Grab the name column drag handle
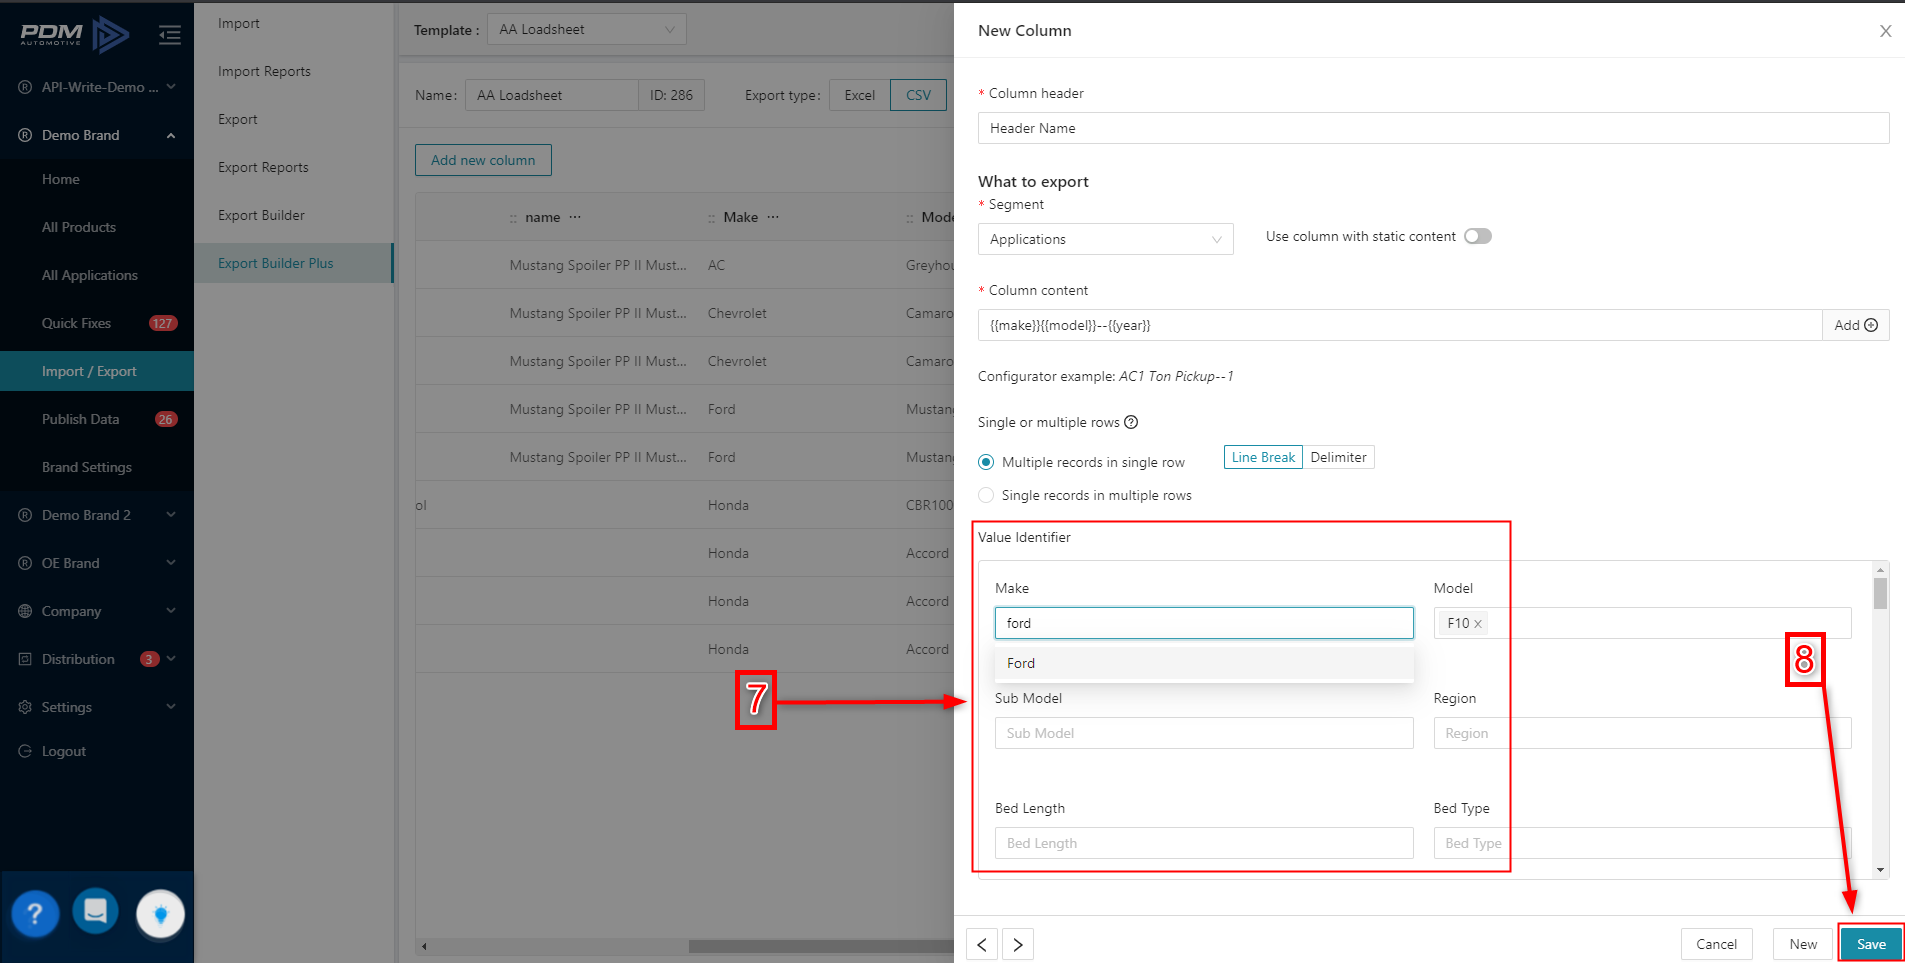This screenshot has height=963, width=1905. 513,218
